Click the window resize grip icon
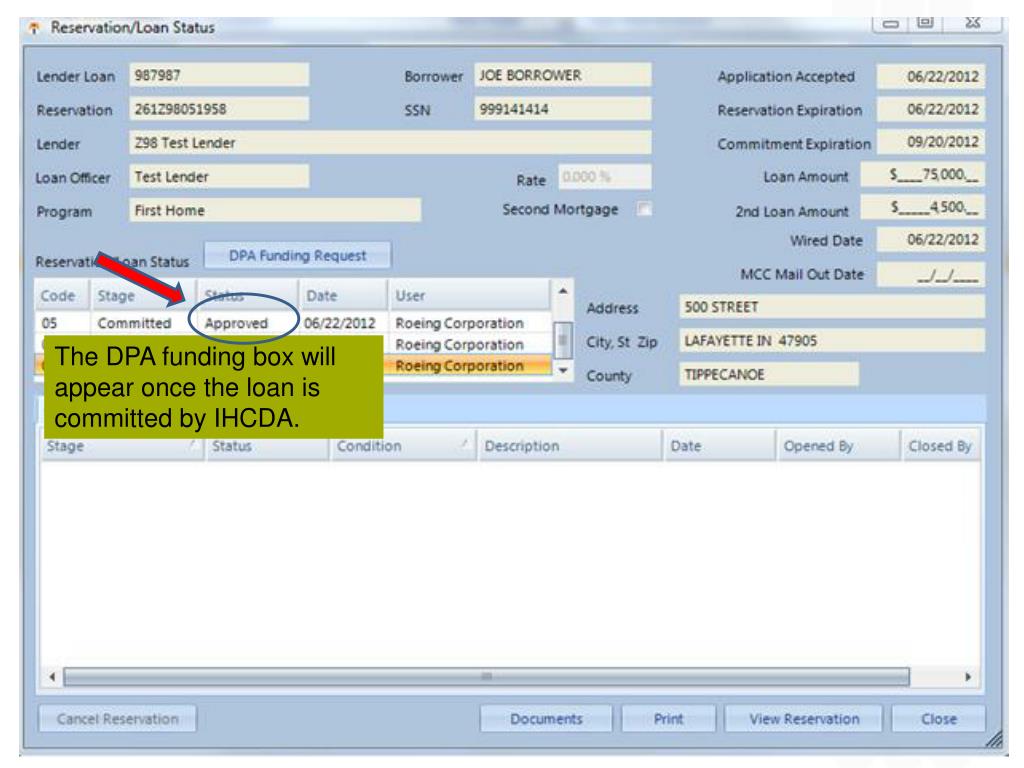 [x=994, y=739]
